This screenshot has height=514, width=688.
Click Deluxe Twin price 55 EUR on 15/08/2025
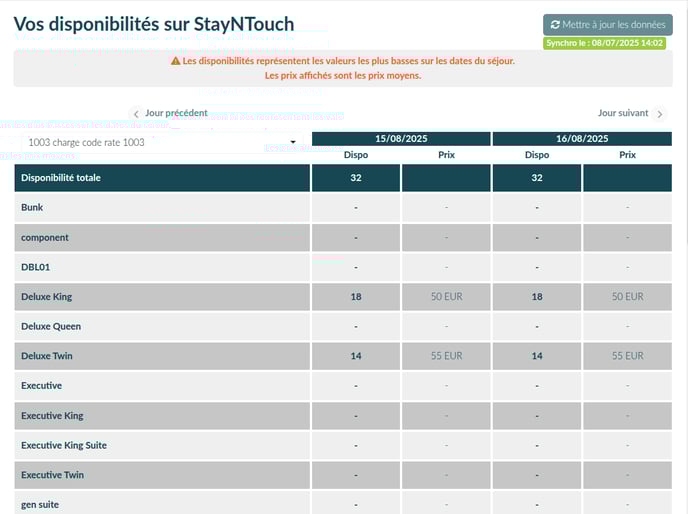[446, 356]
